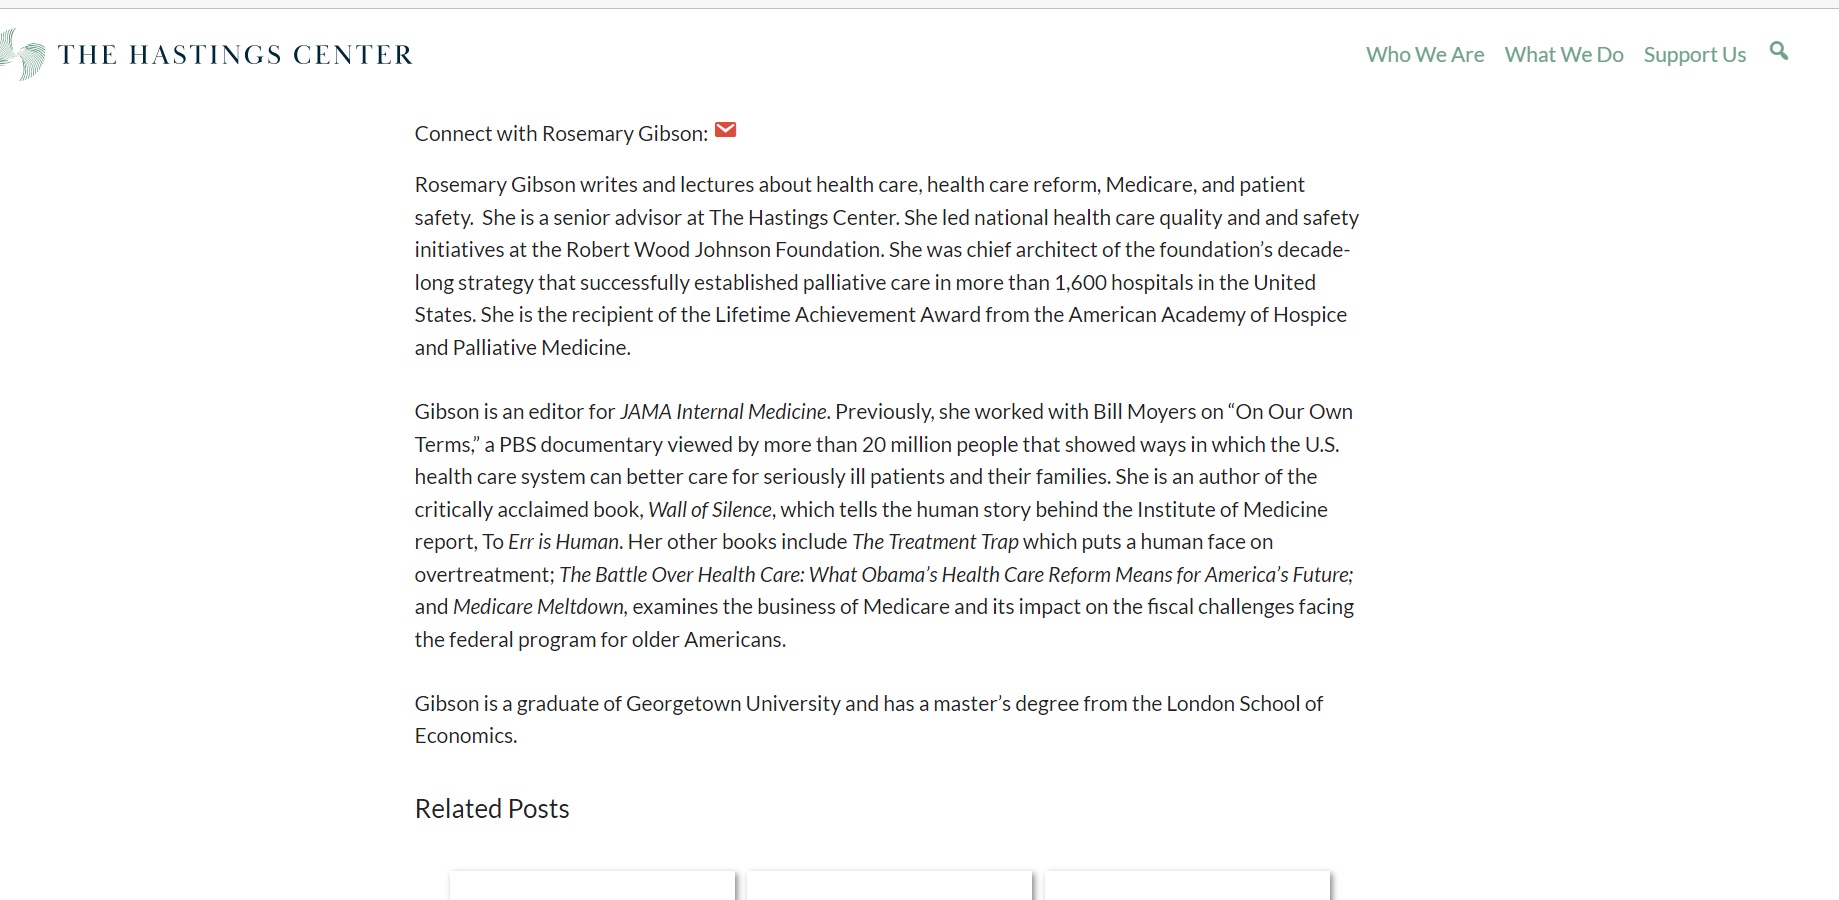Click the Hastings Center leaf emblem
The height and width of the screenshot is (900, 1839).
pos(22,54)
